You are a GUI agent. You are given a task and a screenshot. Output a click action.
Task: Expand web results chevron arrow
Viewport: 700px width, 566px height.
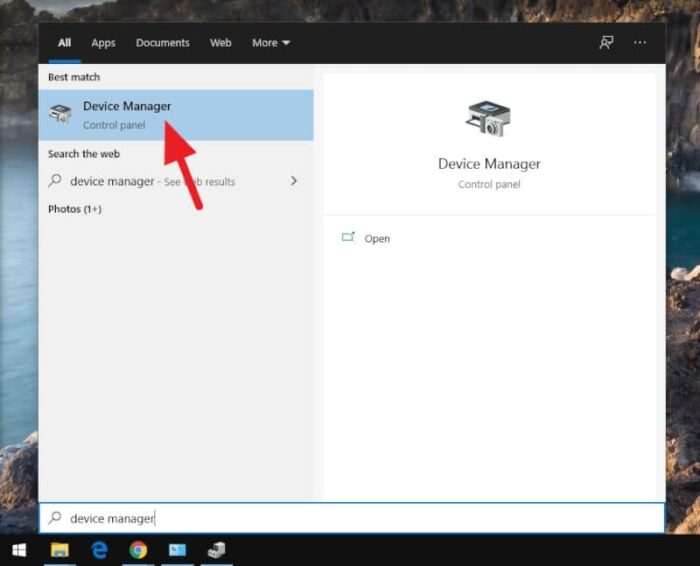pyautogui.click(x=294, y=181)
